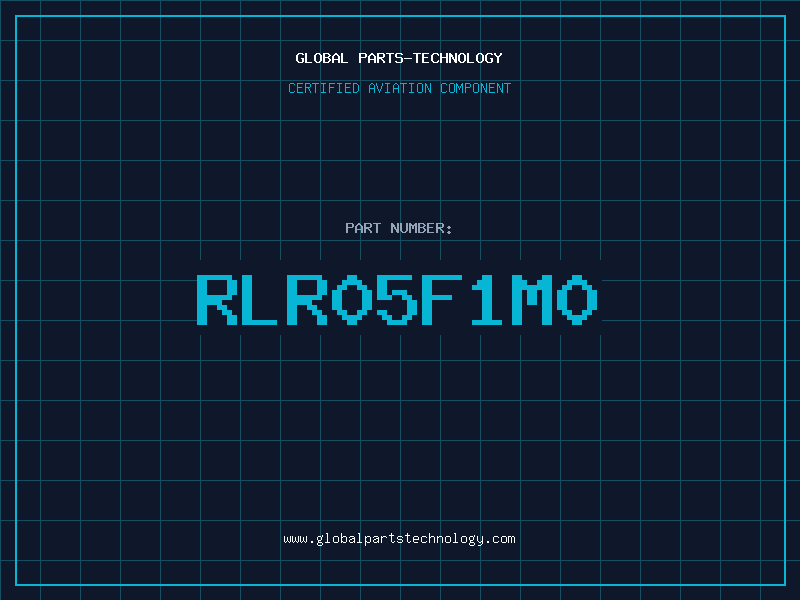Viewport: 800px width, 600px height.
Task: Select the letter L in the part number
Action: tap(261, 299)
